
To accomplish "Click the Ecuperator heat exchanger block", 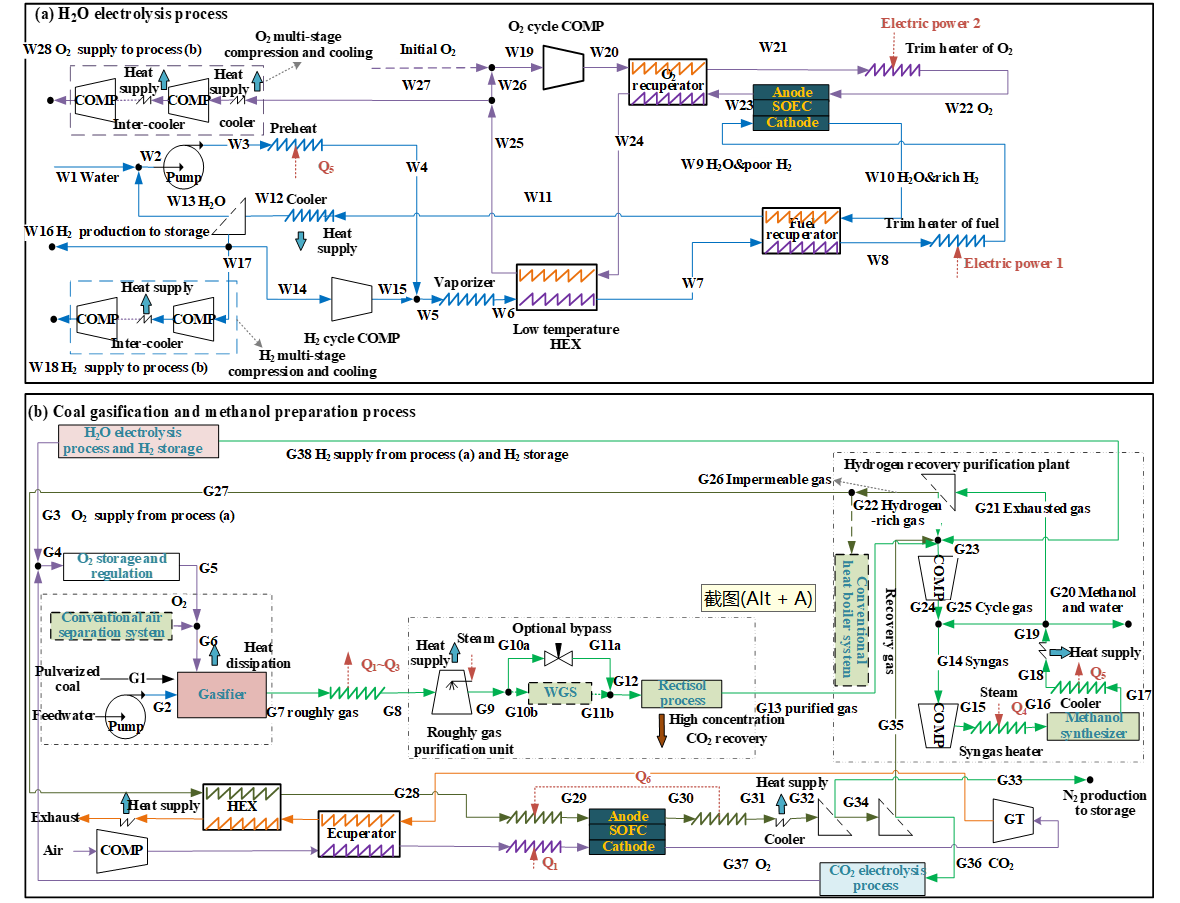I will 358,833.
